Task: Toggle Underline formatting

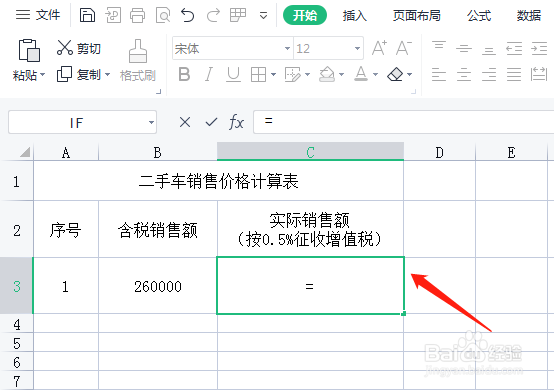Action: 233,74
